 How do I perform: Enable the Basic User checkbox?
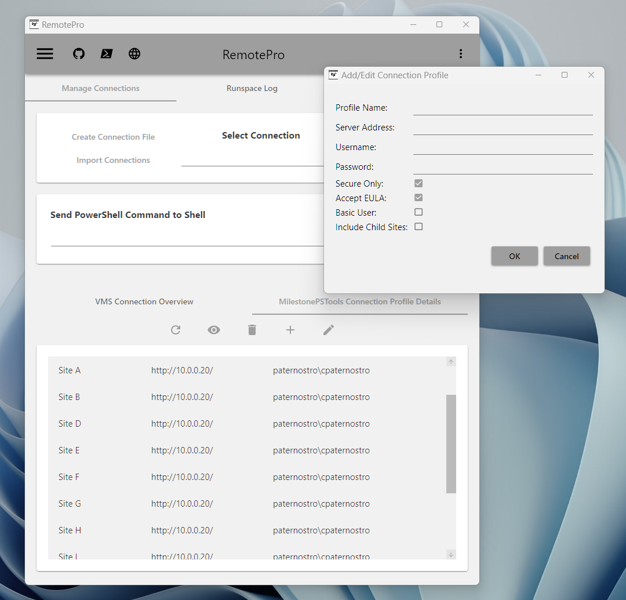tap(418, 212)
